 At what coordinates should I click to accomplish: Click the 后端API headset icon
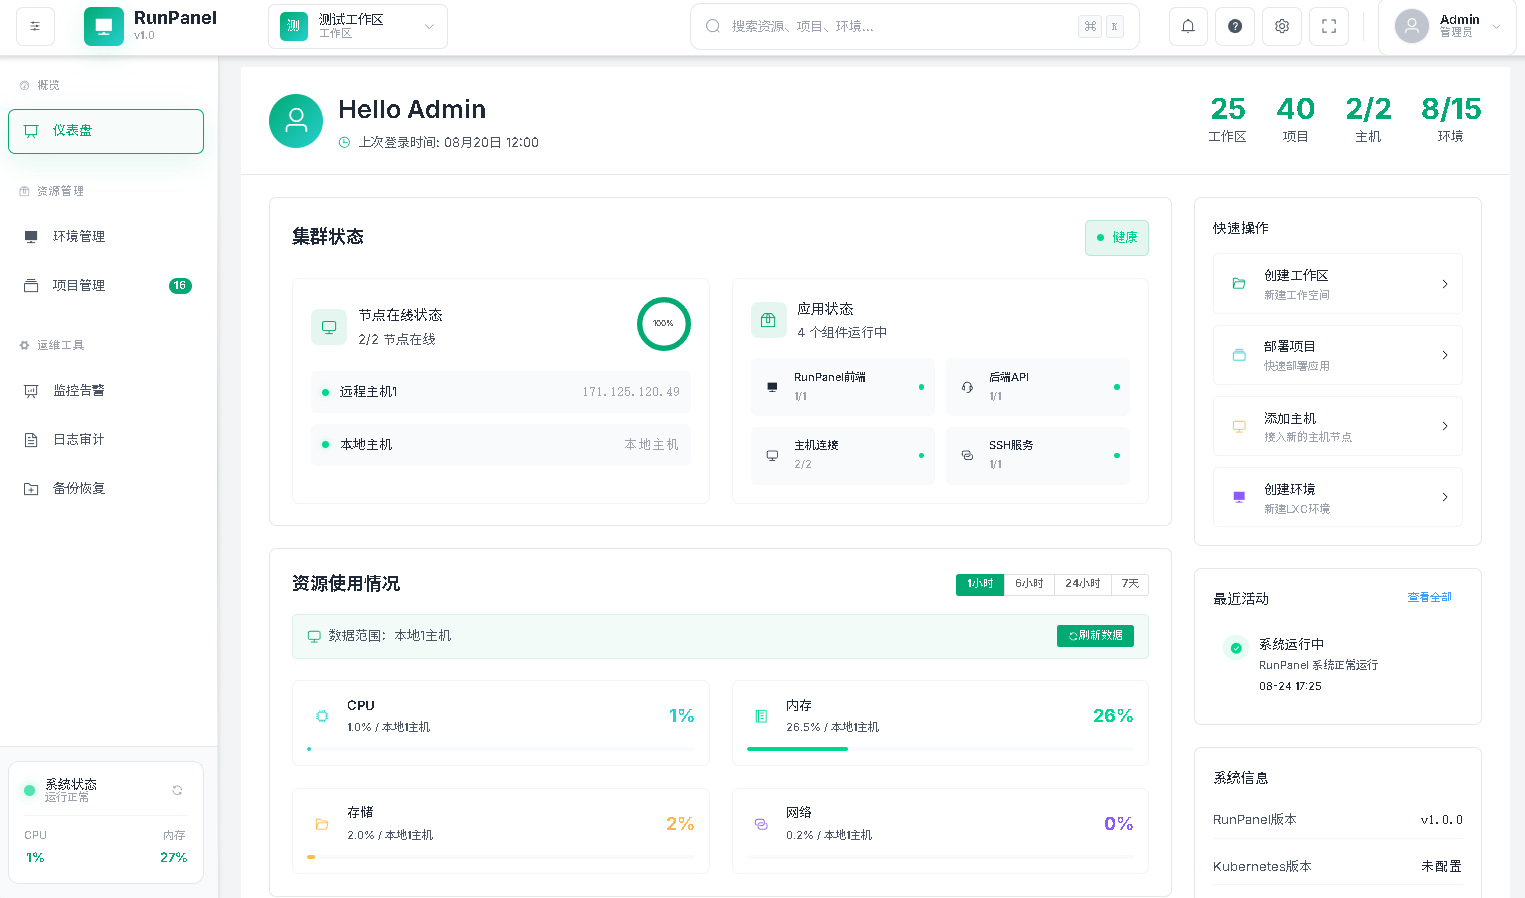(967, 387)
